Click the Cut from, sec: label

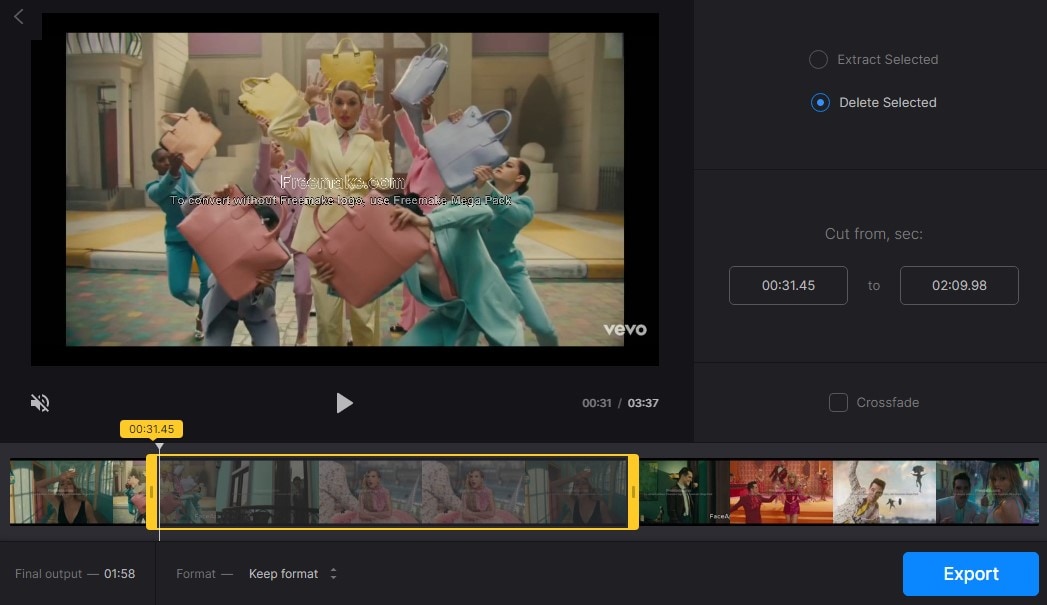[x=873, y=234]
